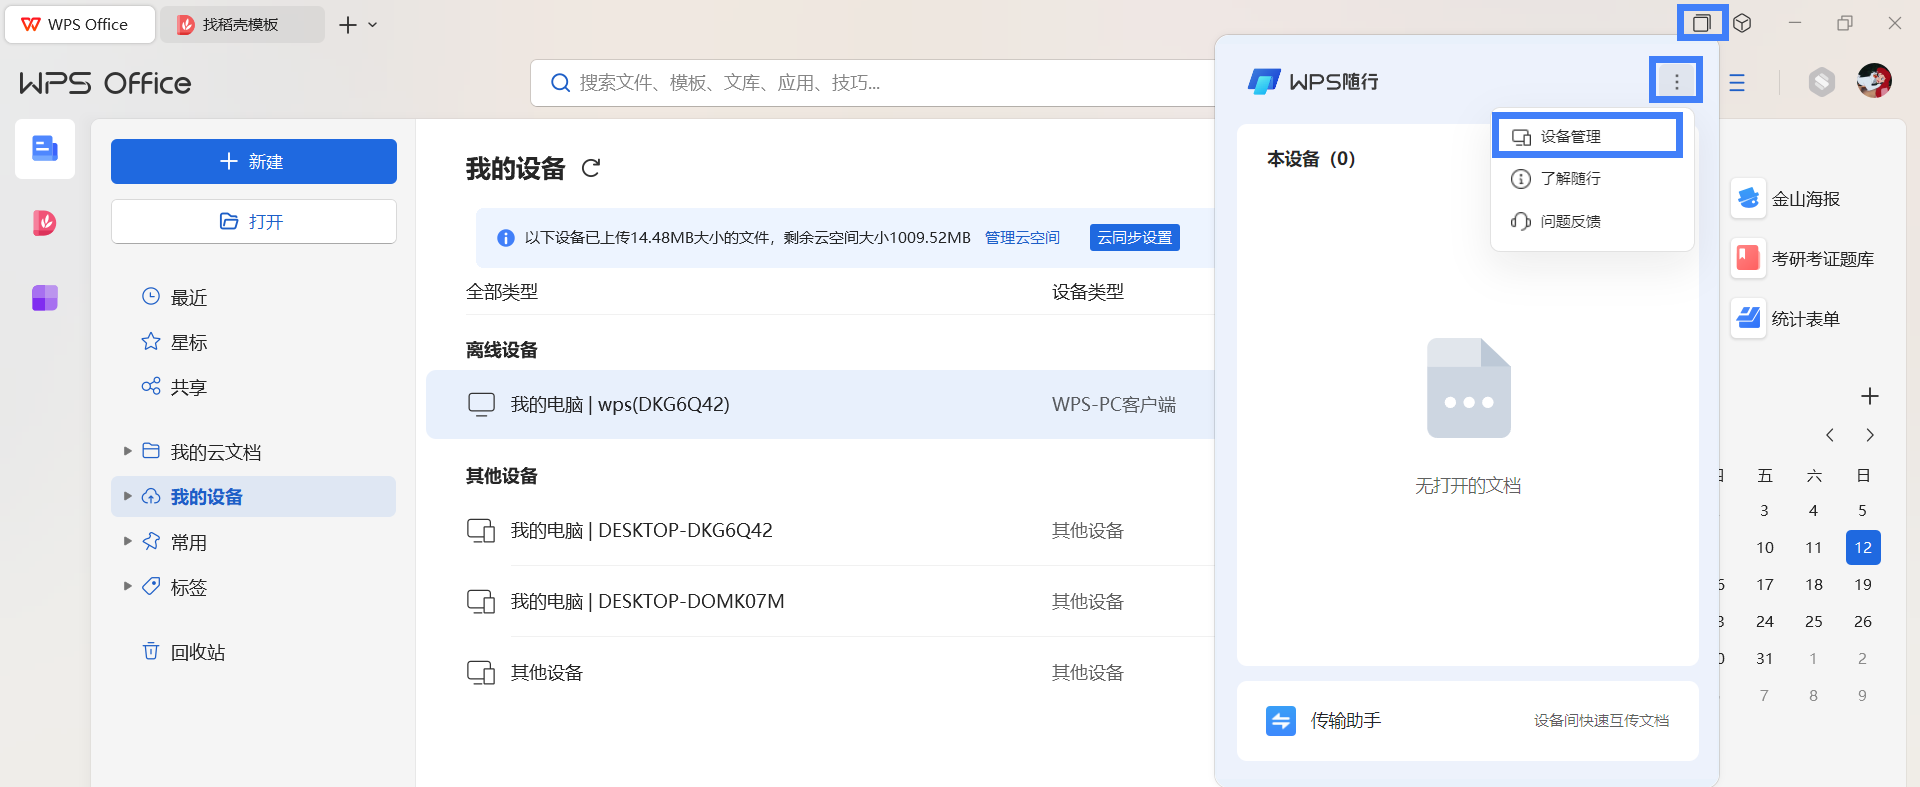This screenshot has height=787, width=1920.
Task: Click the 本设备 (0) heading
Action: click(1311, 159)
